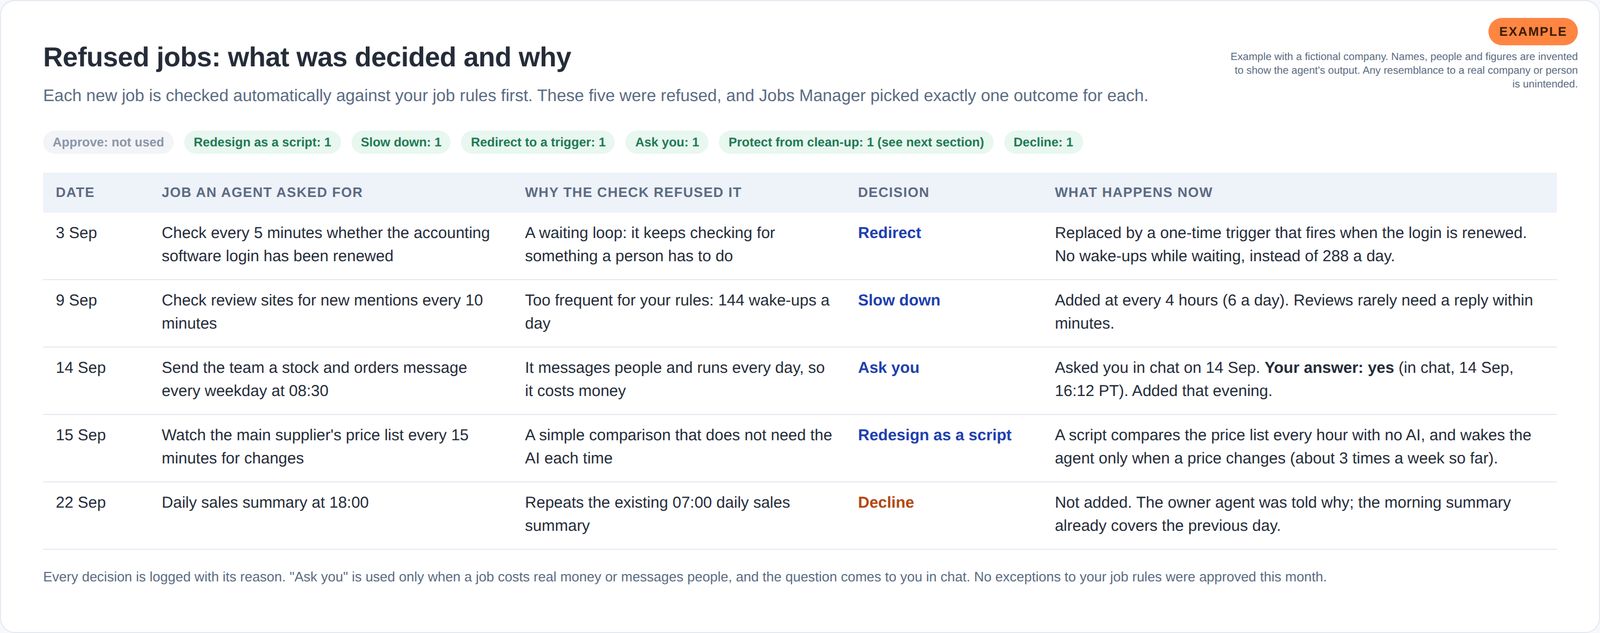The height and width of the screenshot is (633, 1600).
Task: Click 'WHY THE CHECK REFUSED IT' header
Action: tap(633, 192)
